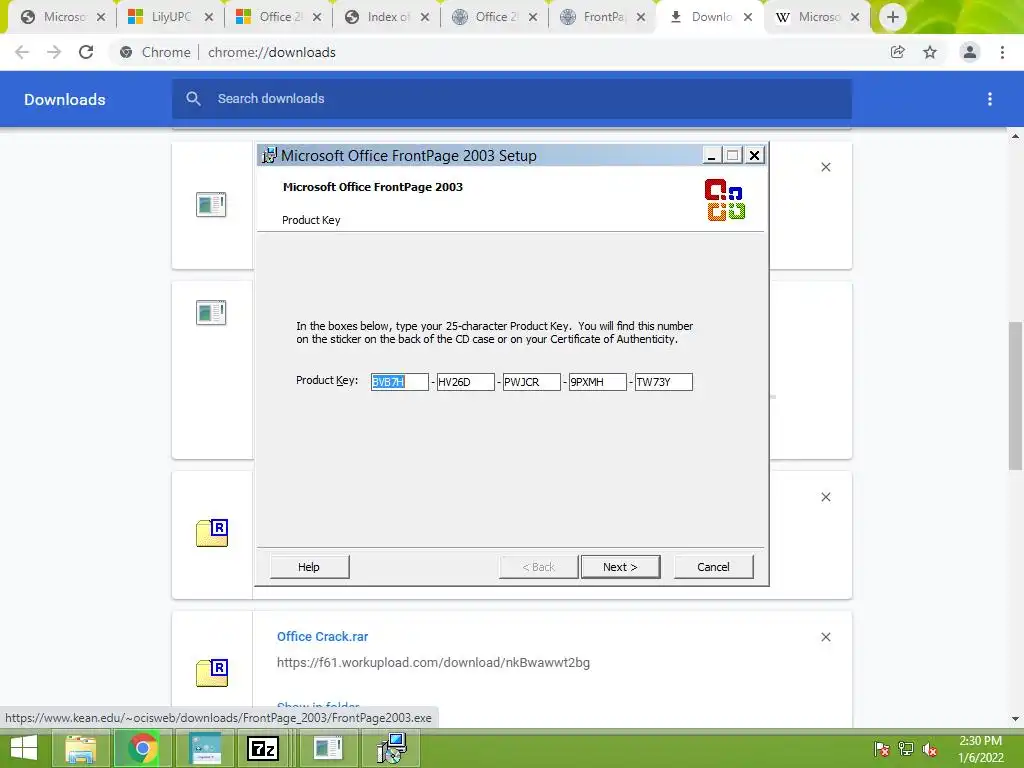This screenshot has height=768, width=1024.
Task: Click the network tray icon
Action: pyautogui.click(x=906, y=749)
